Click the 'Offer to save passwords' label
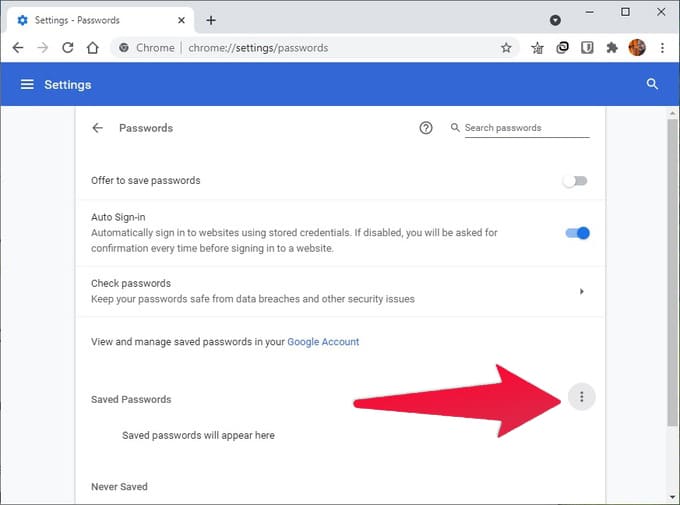The width and height of the screenshot is (680, 505). 146,180
